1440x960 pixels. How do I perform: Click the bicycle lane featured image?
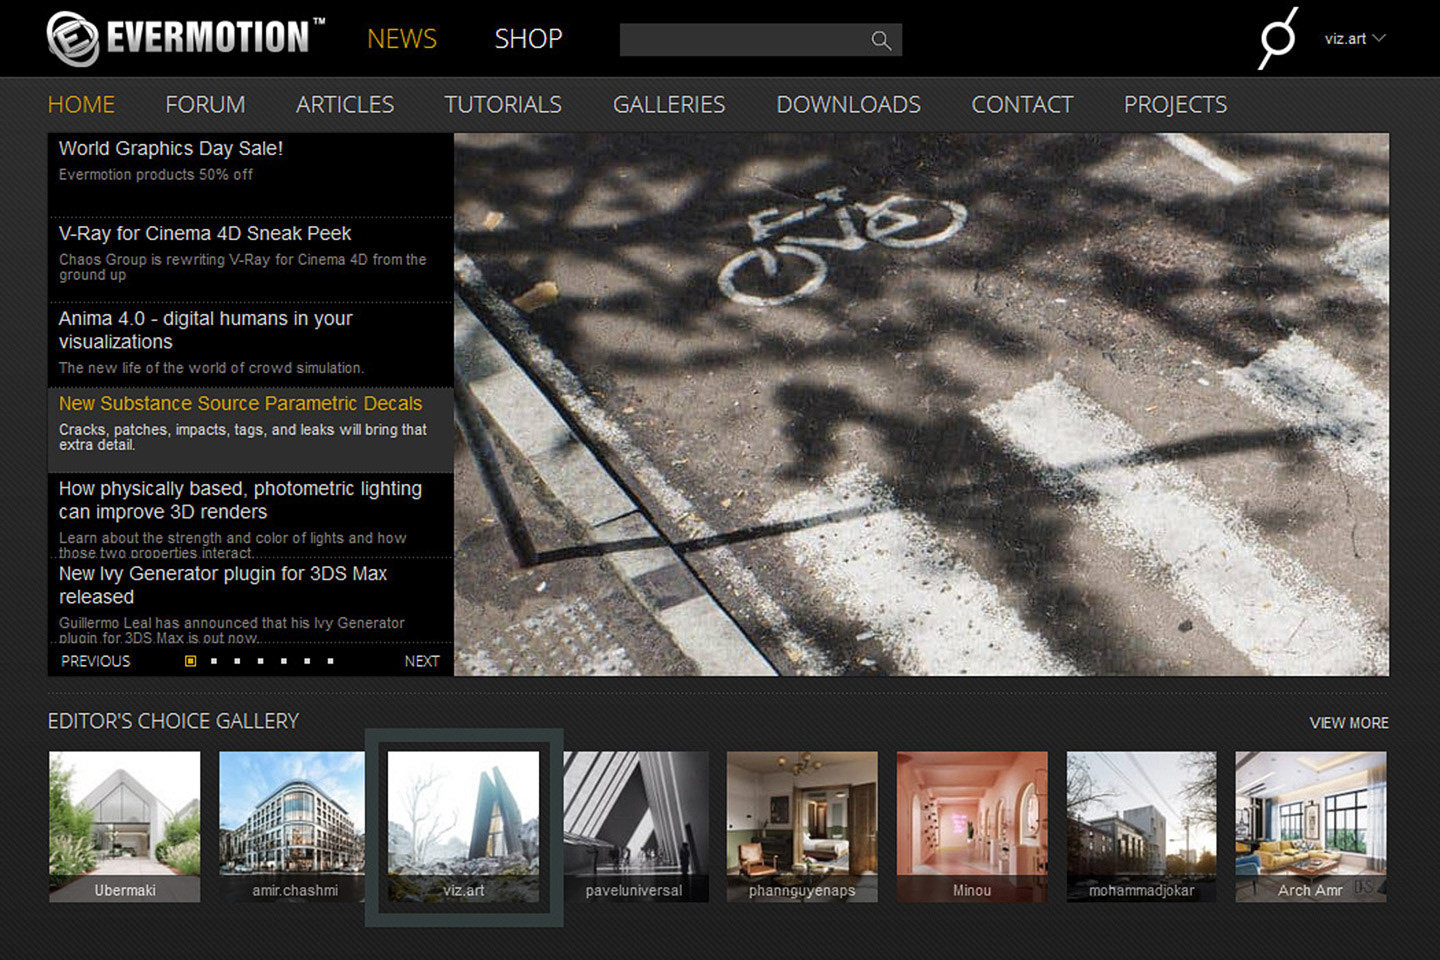click(921, 404)
